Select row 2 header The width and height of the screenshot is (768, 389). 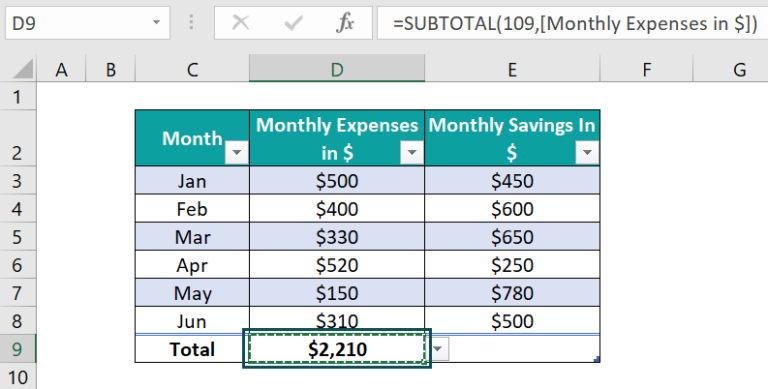click(18, 138)
